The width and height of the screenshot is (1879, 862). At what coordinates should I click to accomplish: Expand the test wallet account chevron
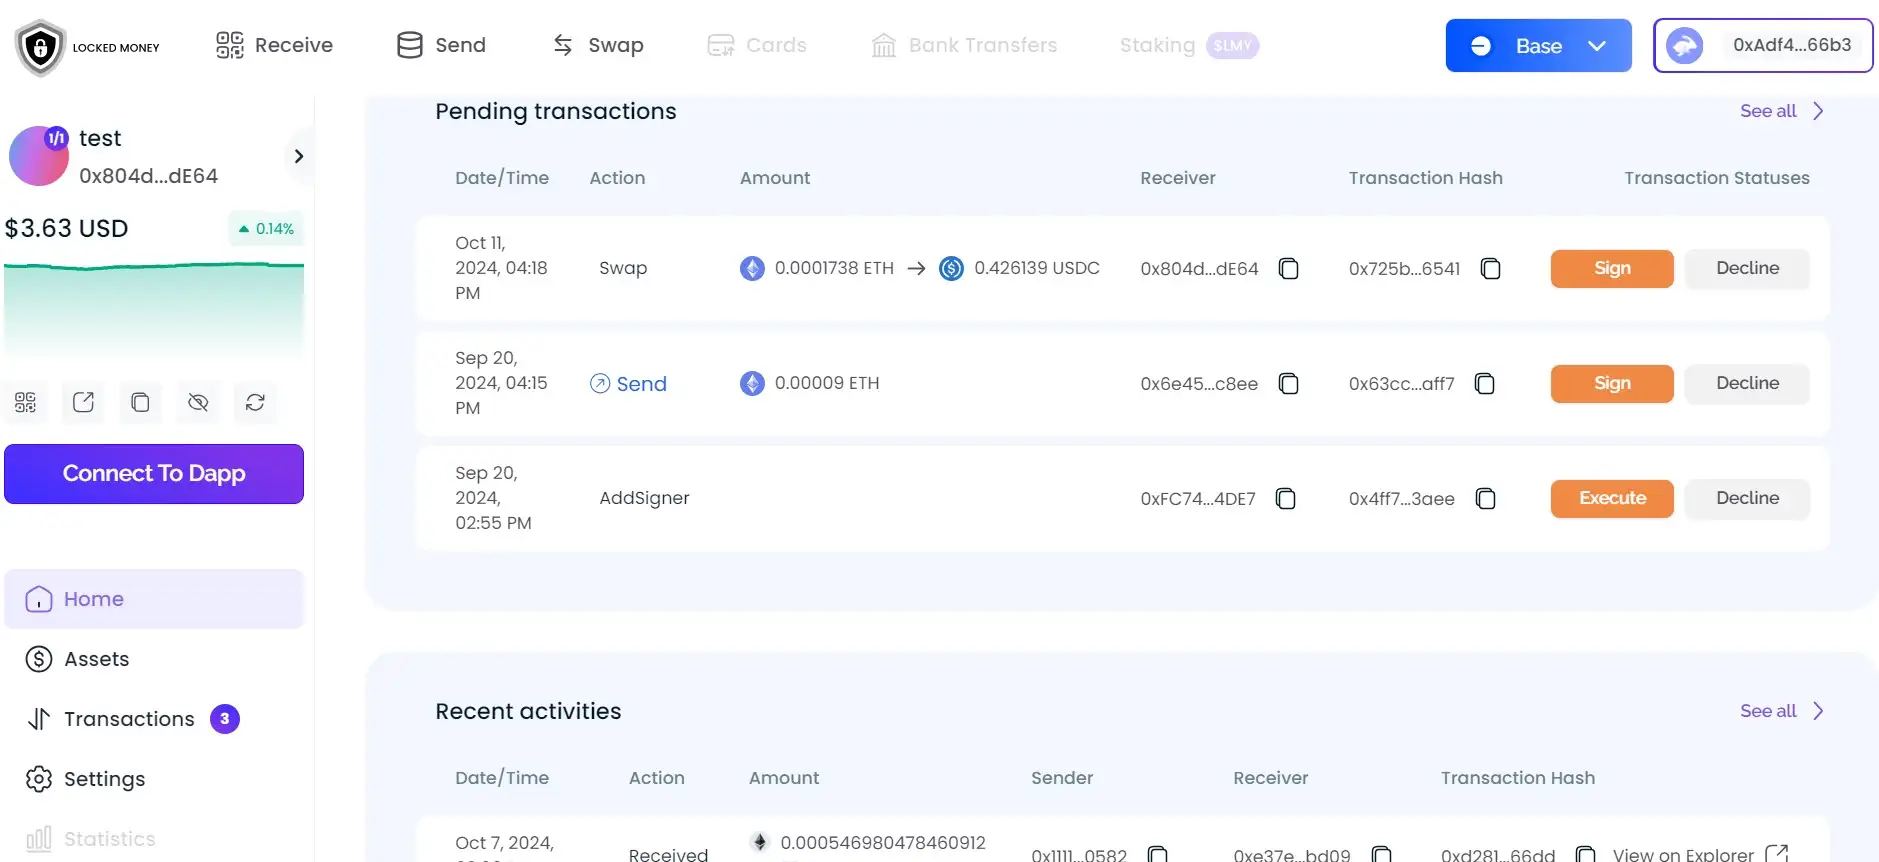click(x=298, y=156)
